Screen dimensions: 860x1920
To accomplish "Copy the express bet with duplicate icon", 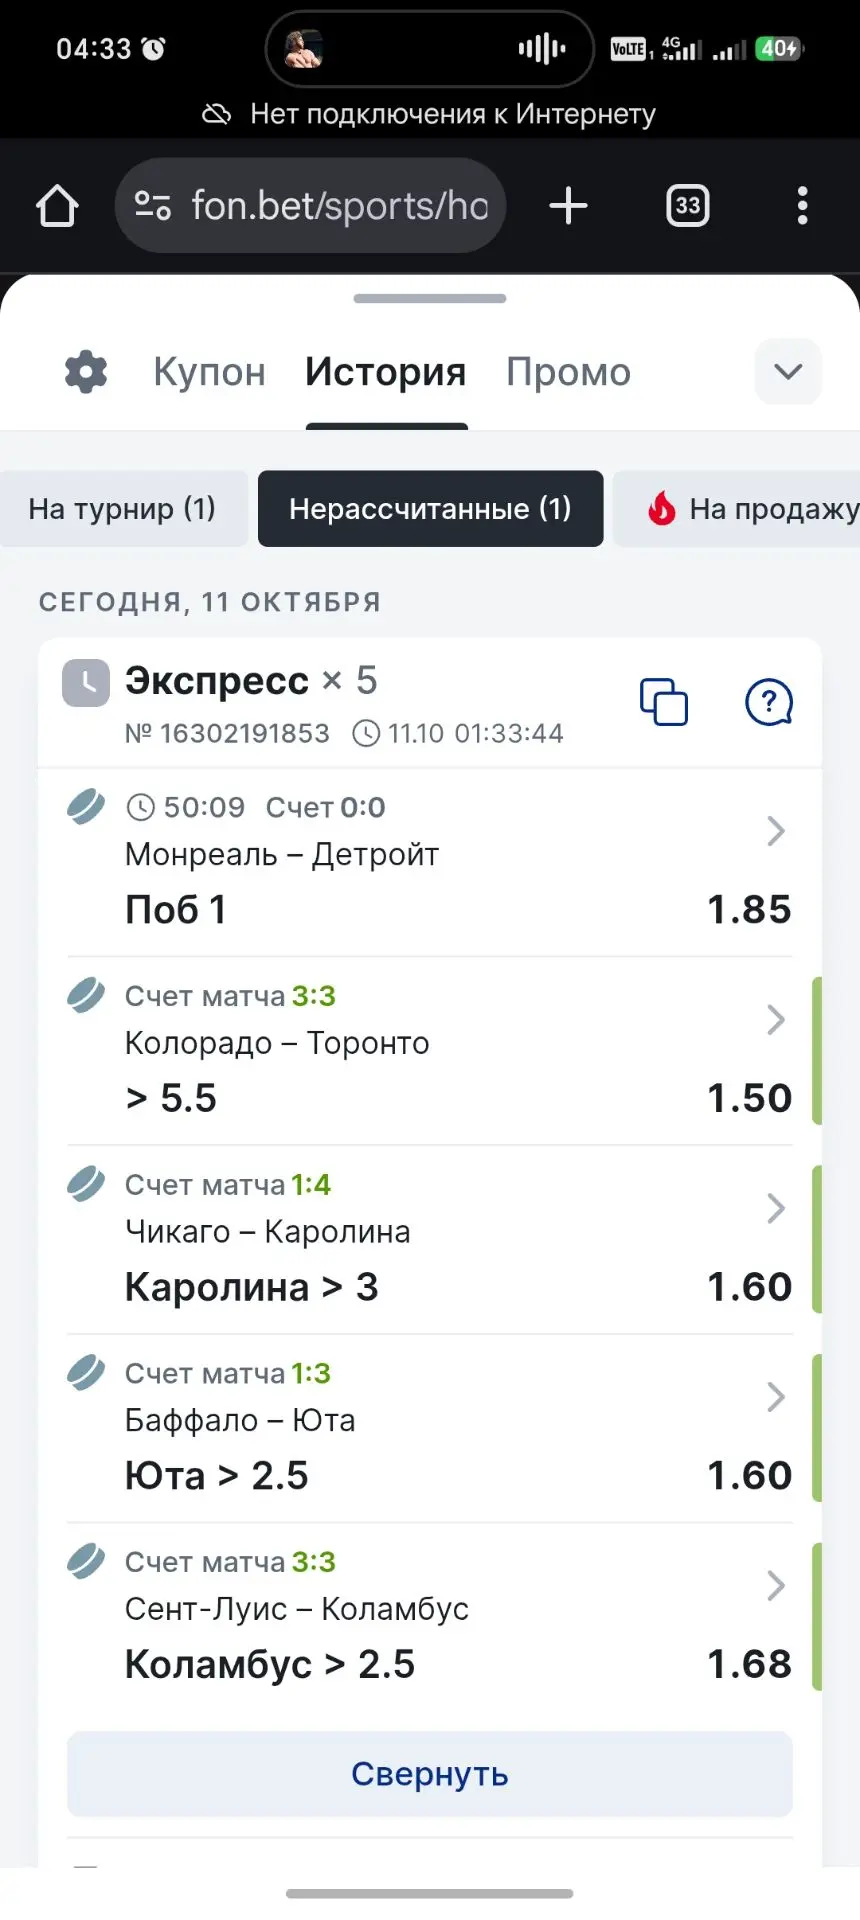I will (x=664, y=702).
